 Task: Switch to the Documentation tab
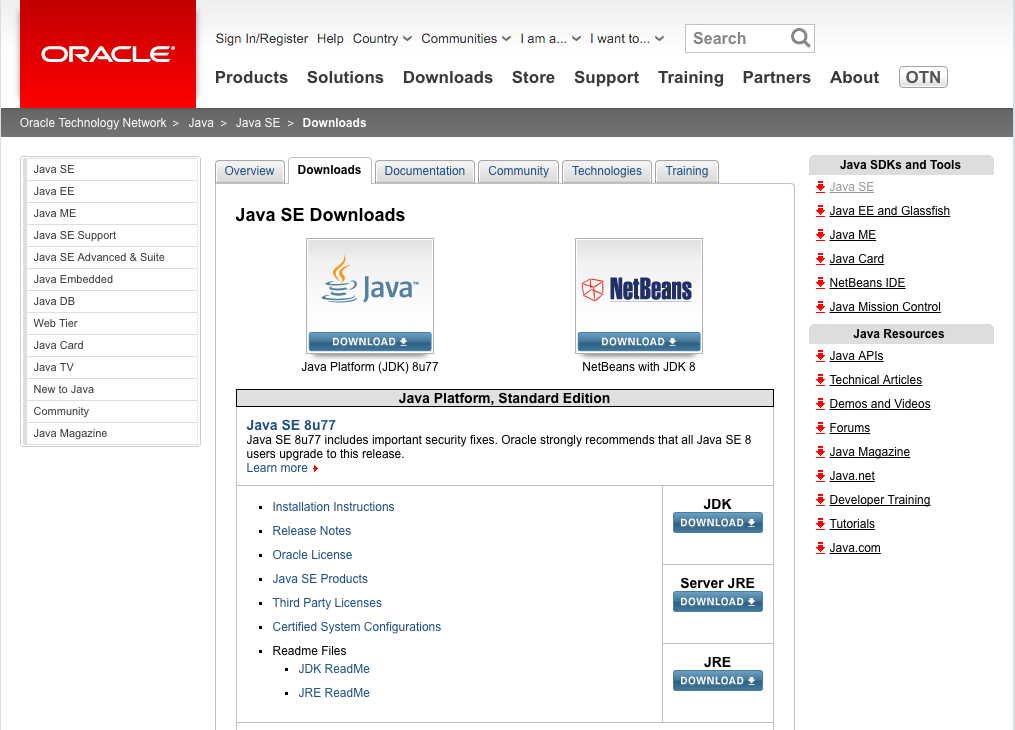[425, 171]
